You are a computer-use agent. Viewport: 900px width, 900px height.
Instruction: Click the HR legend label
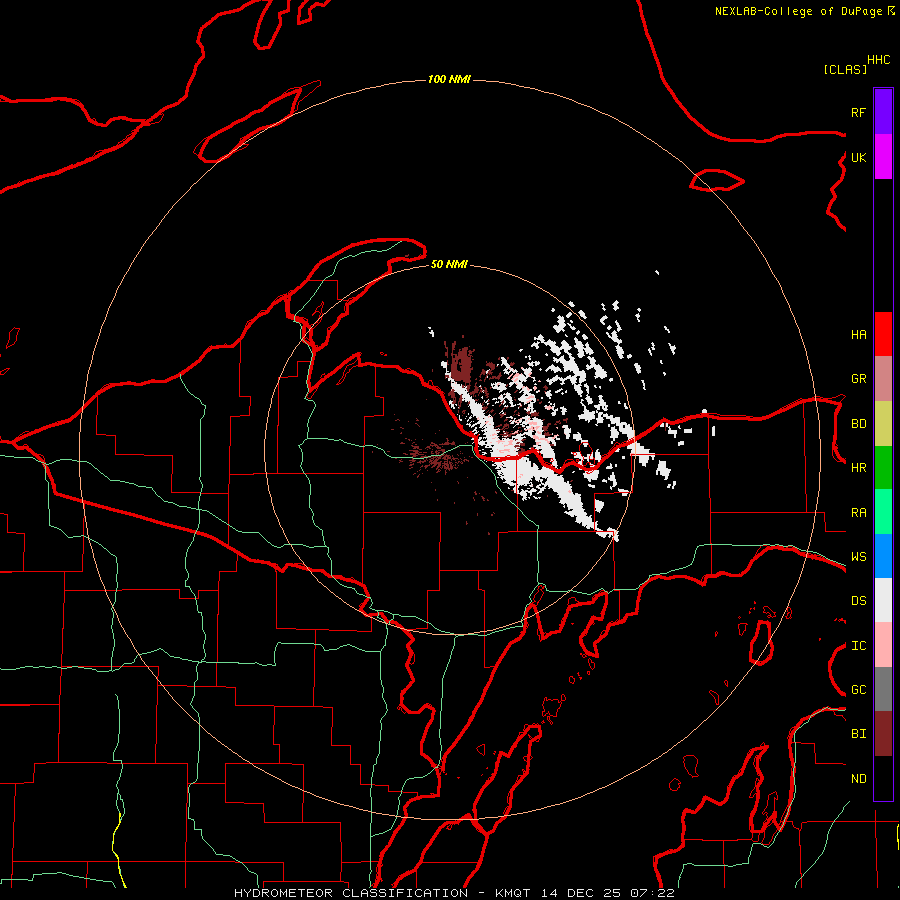tap(858, 468)
